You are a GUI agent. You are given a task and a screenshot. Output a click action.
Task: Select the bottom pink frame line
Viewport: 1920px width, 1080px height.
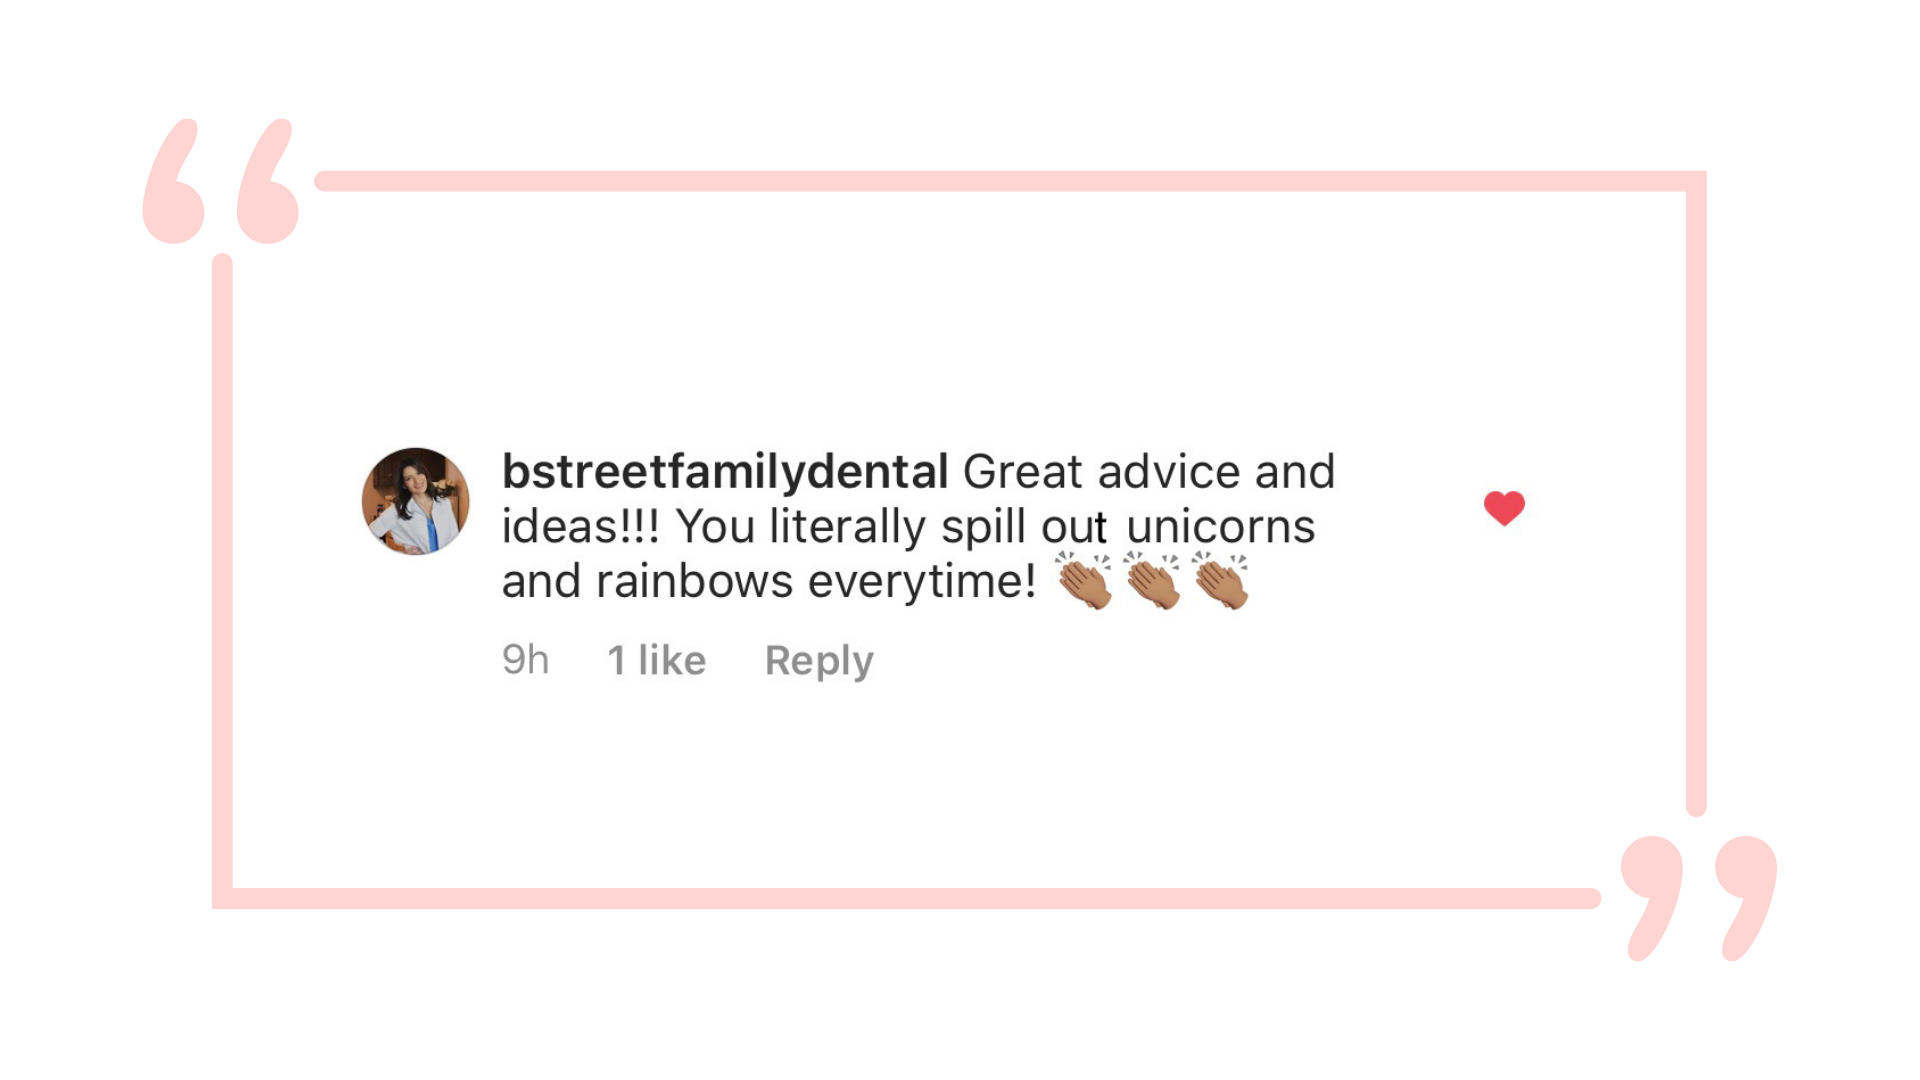(906, 898)
